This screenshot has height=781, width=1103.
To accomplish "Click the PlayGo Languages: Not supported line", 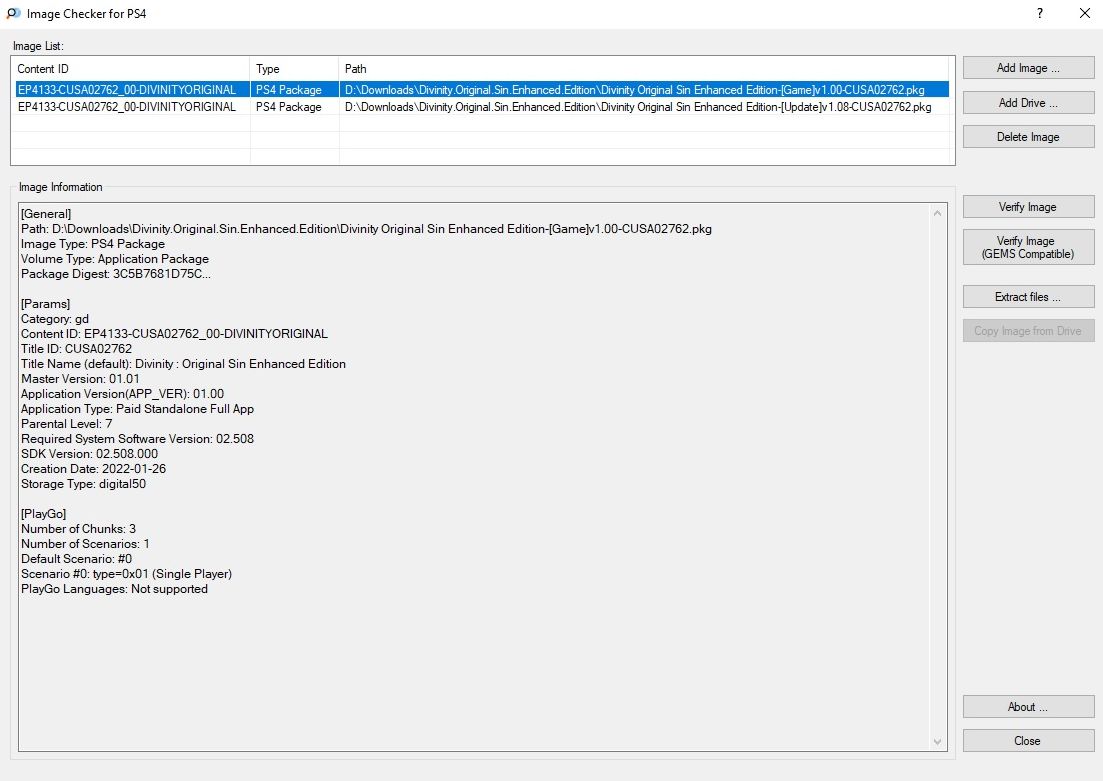I will tap(115, 589).
